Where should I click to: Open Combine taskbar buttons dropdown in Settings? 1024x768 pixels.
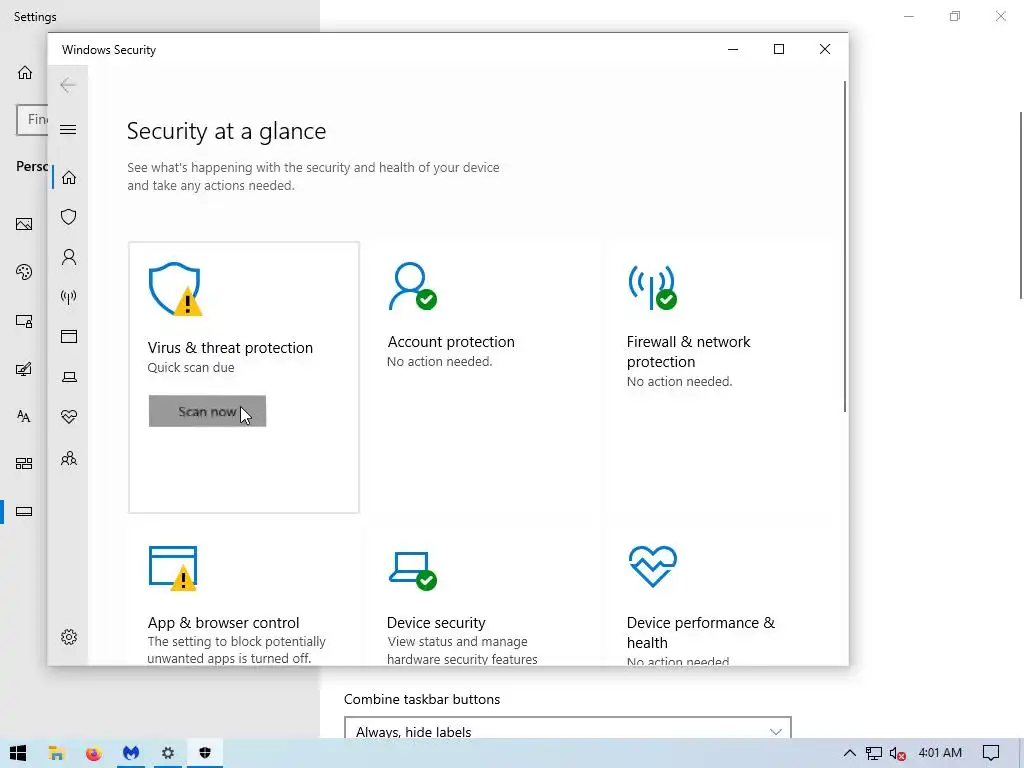(568, 730)
